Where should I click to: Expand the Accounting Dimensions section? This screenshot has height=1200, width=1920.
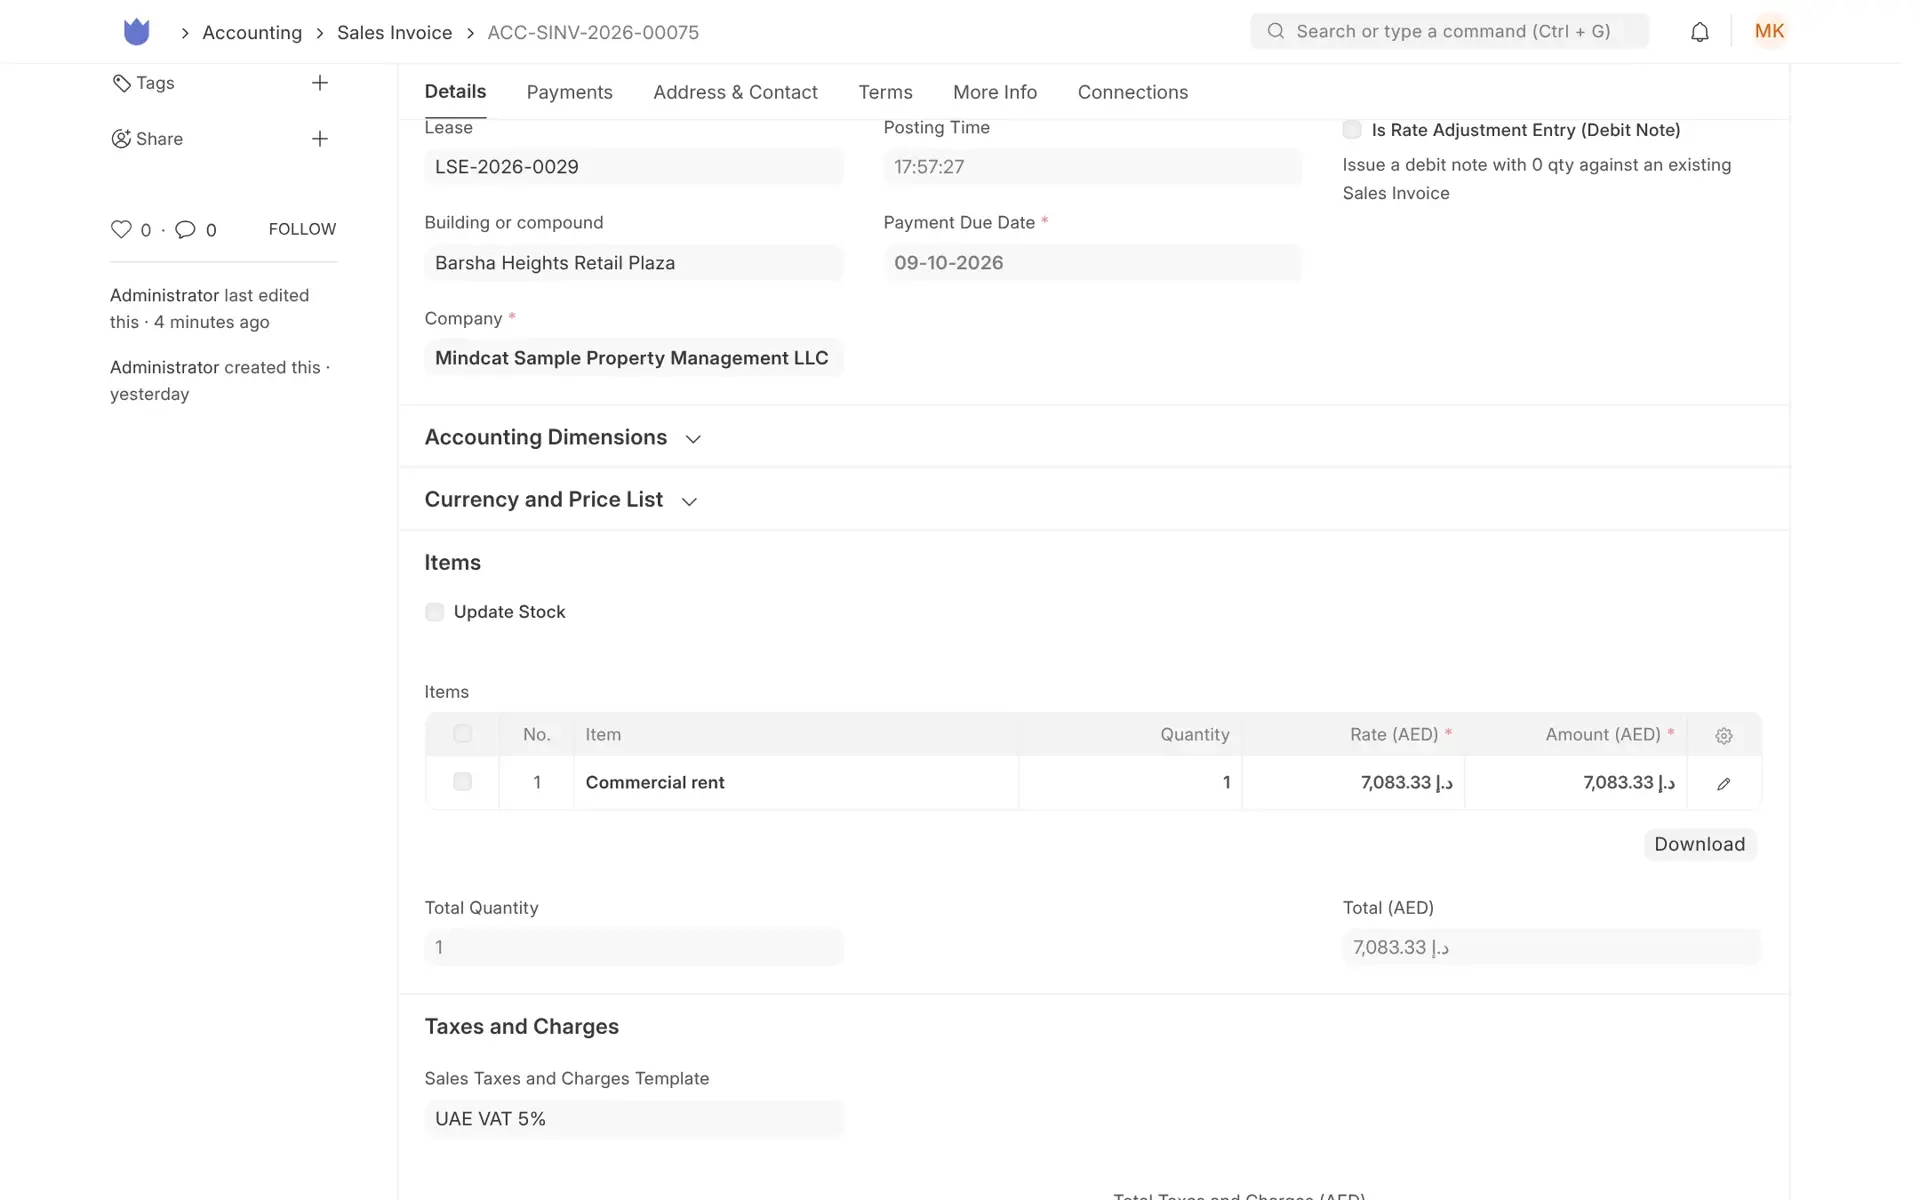click(x=563, y=438)
